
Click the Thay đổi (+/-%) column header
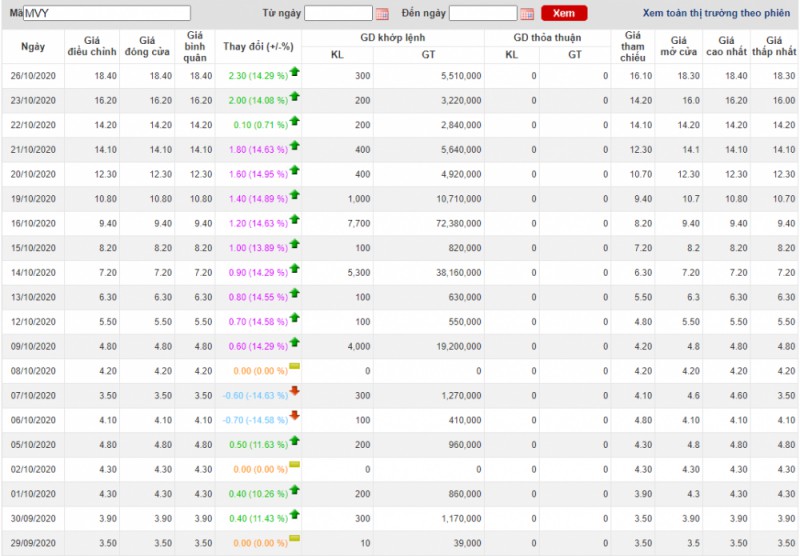[258, 47]
